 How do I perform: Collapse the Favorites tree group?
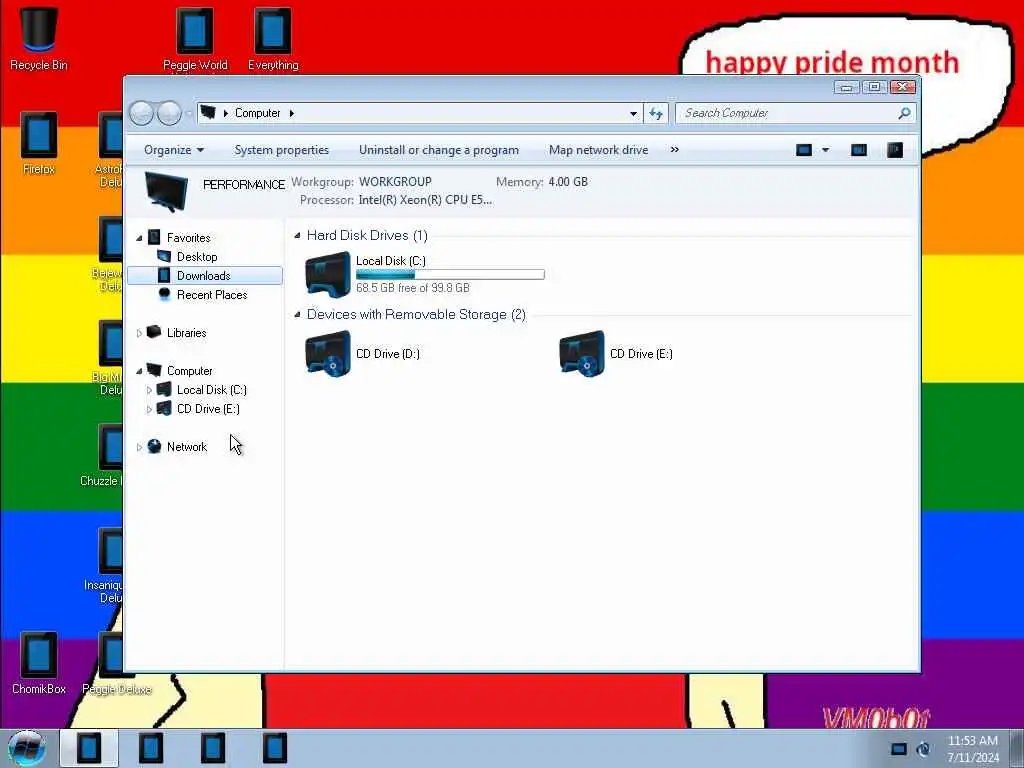coord(139,238)
